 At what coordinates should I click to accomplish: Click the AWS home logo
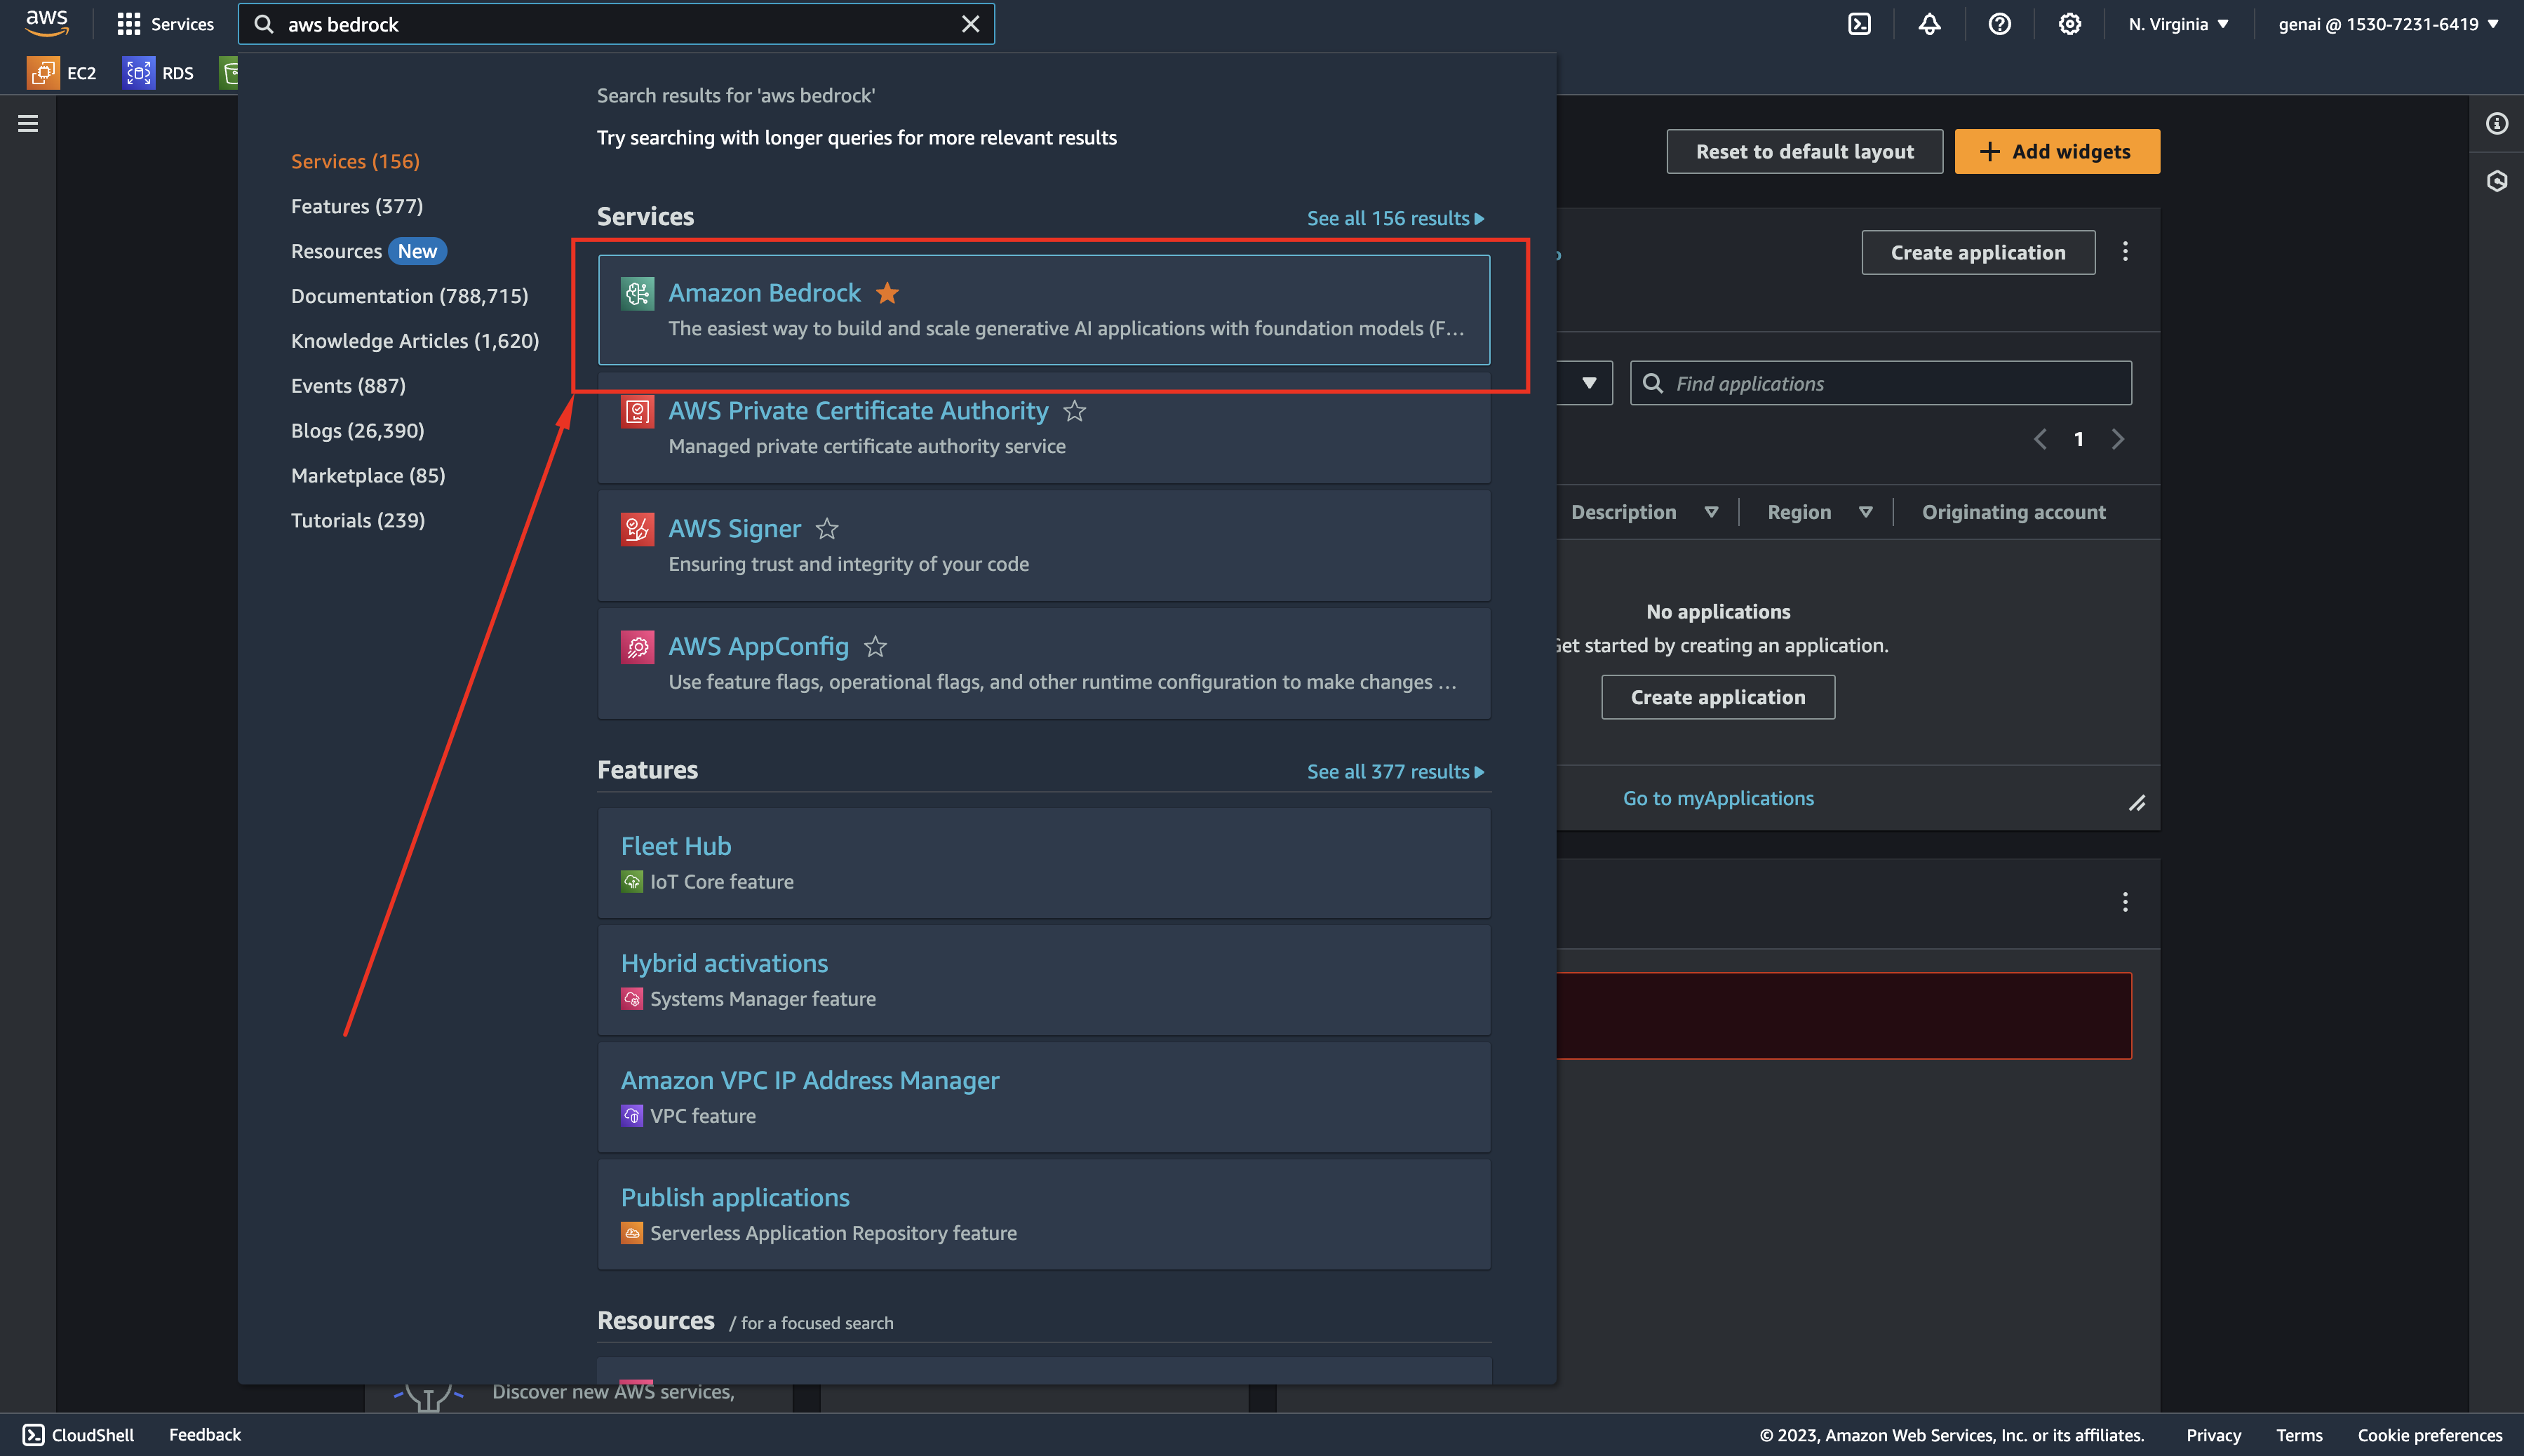(46, 23)
